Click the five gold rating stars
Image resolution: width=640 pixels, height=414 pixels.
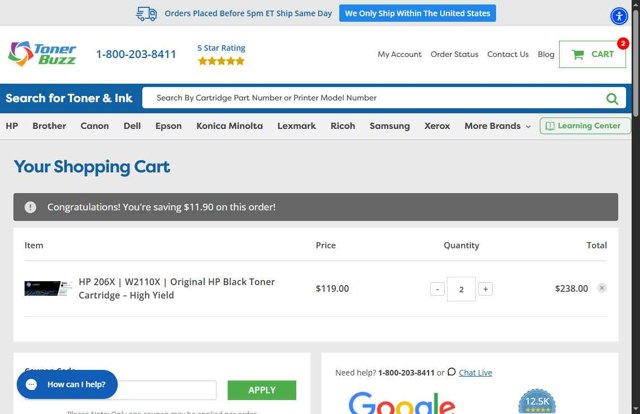click(221, 61)
